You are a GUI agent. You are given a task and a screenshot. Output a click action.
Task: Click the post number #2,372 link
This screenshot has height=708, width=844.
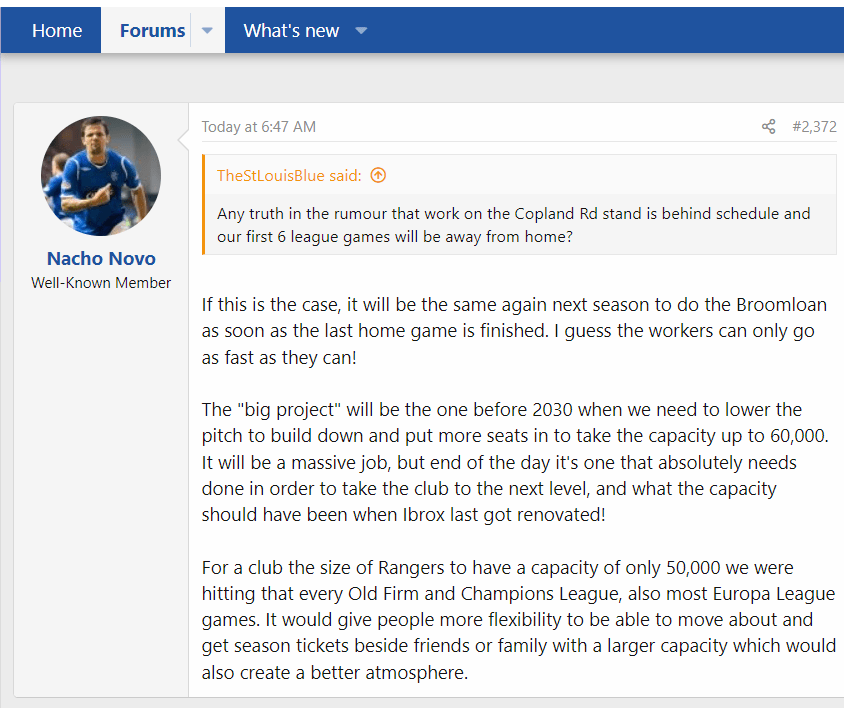[x=814, y=127]
